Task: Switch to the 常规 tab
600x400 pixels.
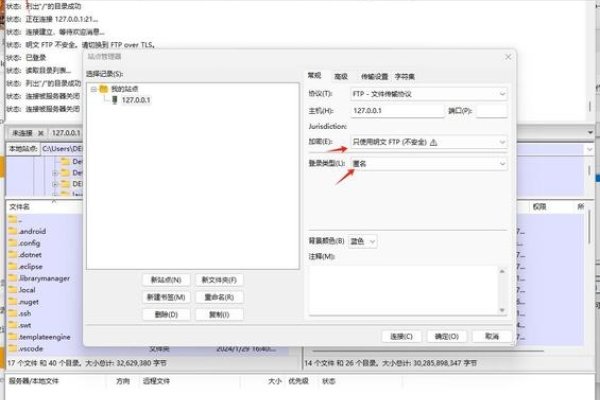Action: 314,75
